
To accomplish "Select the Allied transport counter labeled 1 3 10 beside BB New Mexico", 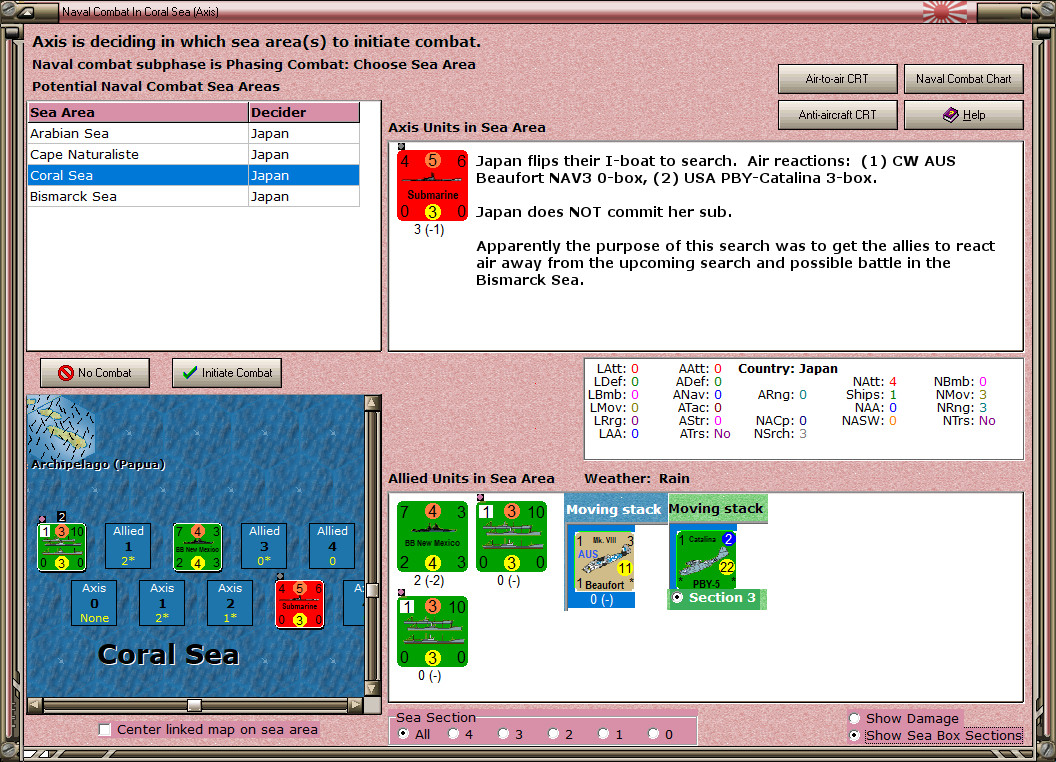I will point(511,536).
